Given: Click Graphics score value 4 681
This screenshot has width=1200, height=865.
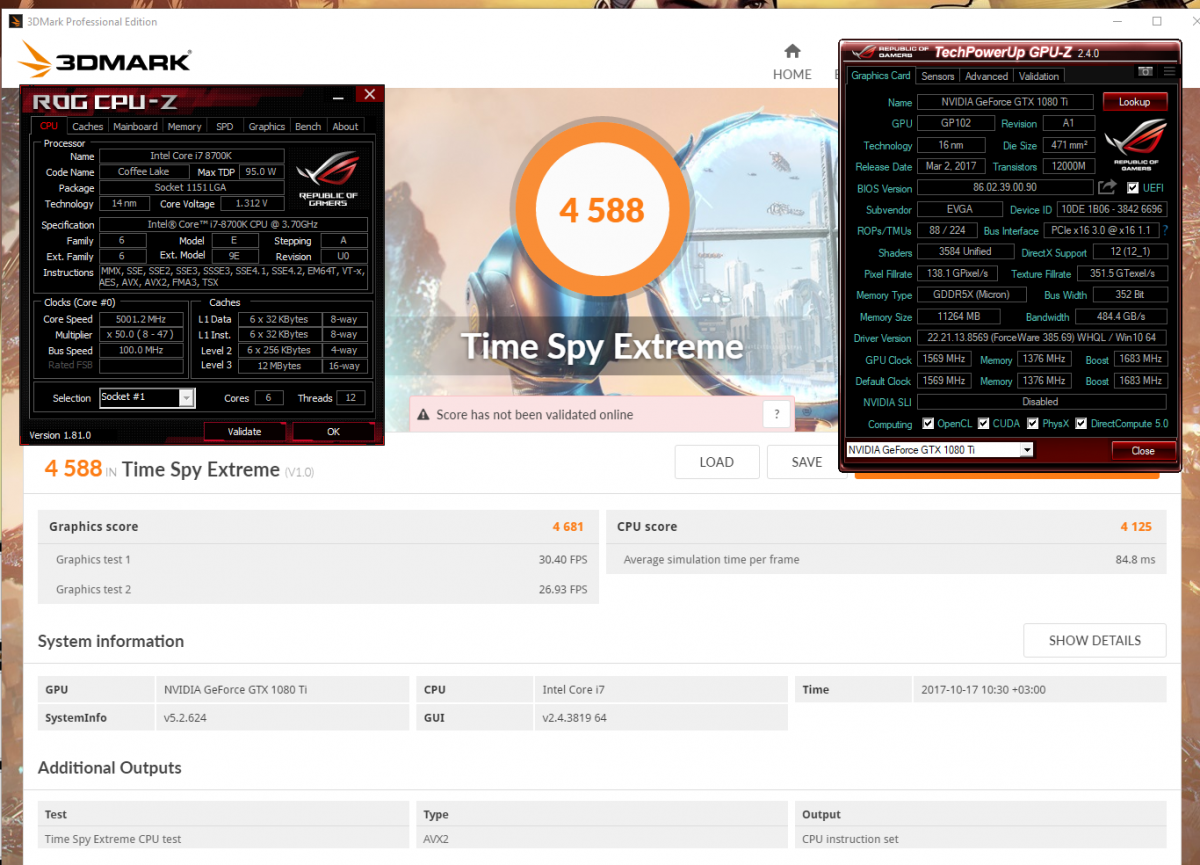Looking at the screenshot, I should coord(568,526).
